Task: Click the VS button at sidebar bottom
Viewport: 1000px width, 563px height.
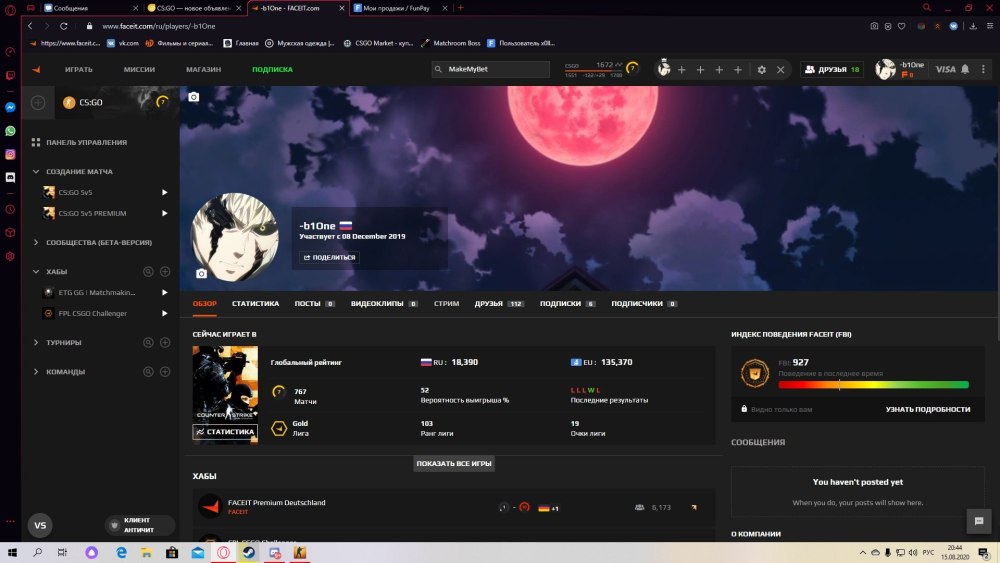Action: (x=40, y=525)
